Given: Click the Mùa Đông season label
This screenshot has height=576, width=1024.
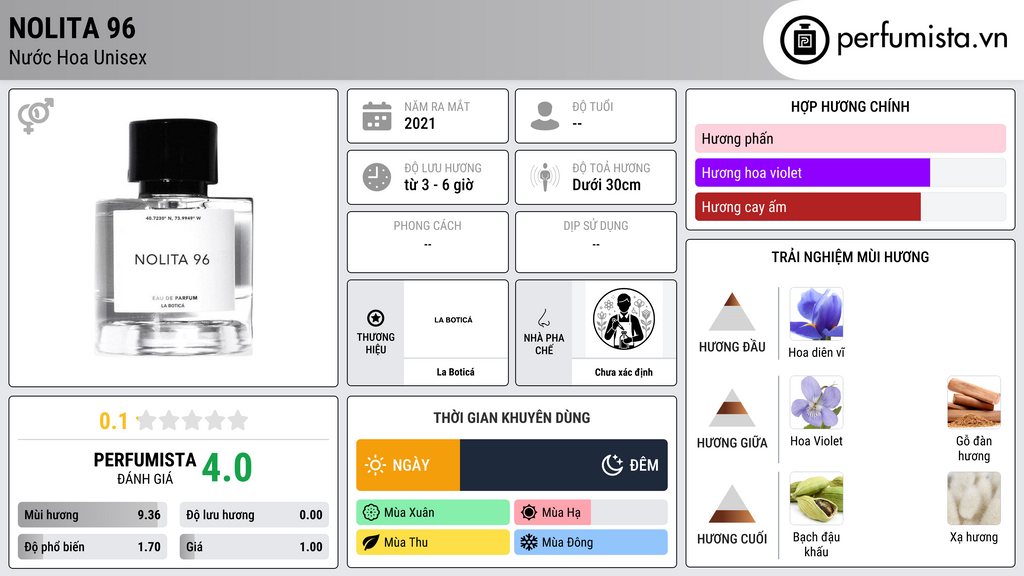Looking at the screenshot, I should click(x=568, y=542).
